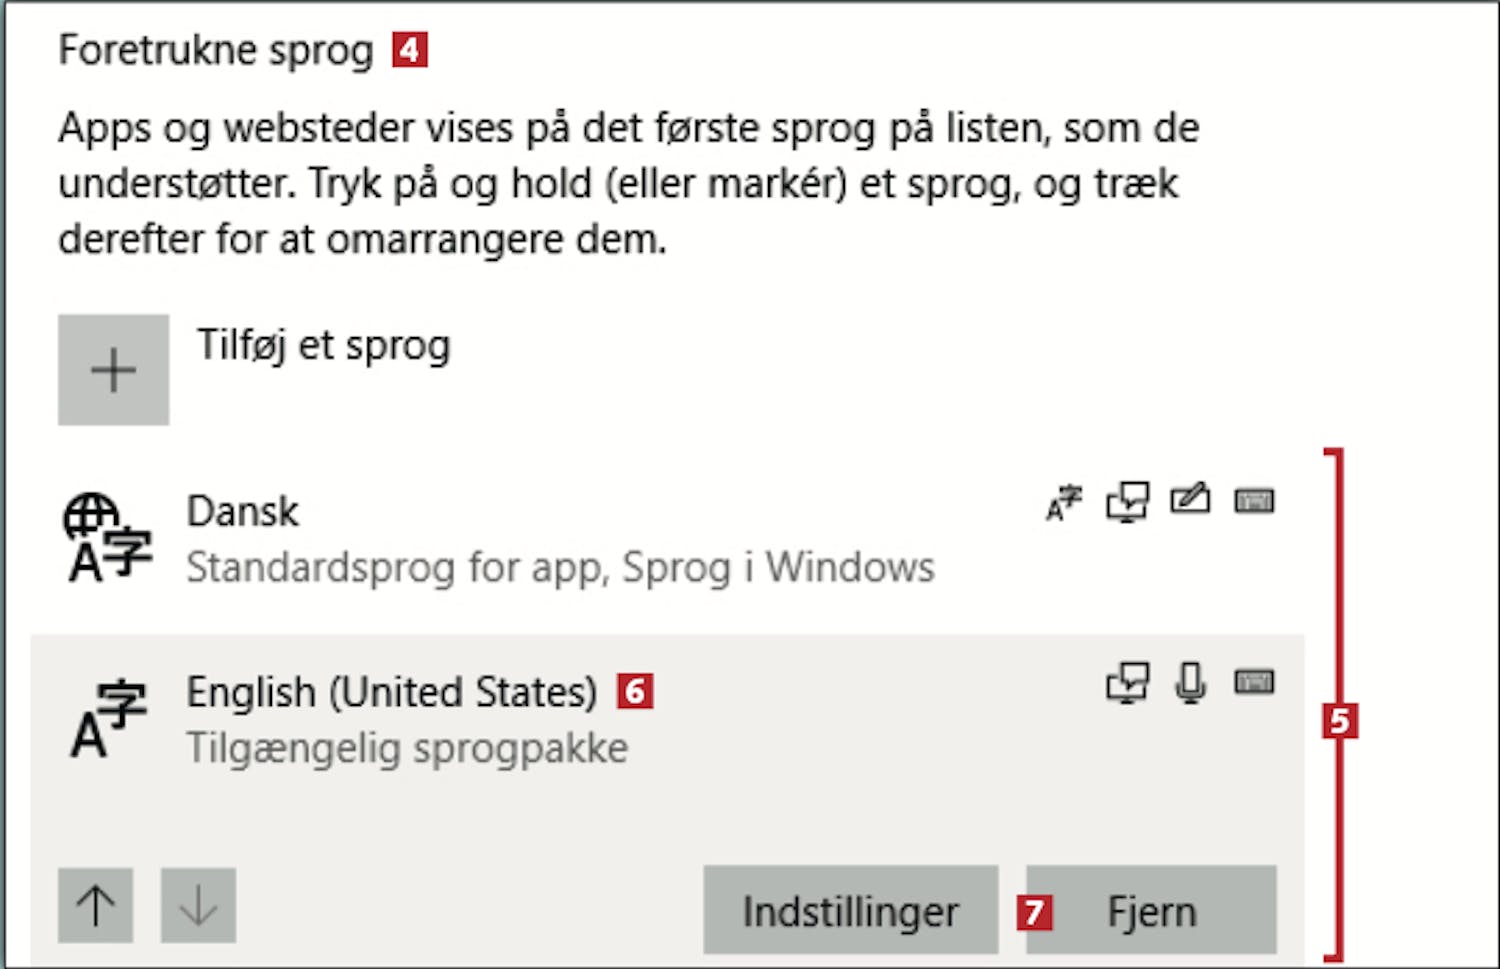Click the English language A-character icon
Viewport: 1500px width, 969px height.
108,719
